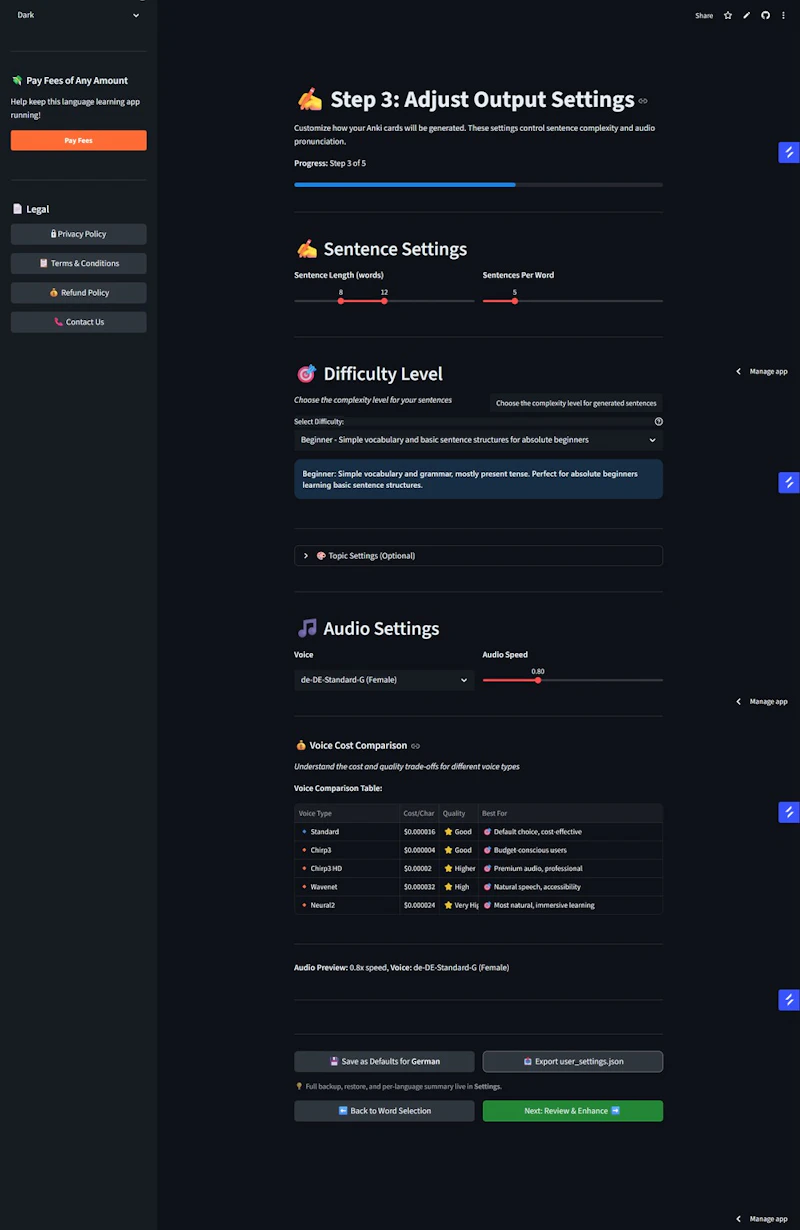This screenshot has height=1230, width=800.
Task: Open the Dark theme dropdown in sidebar
Action: click(x=78, y=15)
